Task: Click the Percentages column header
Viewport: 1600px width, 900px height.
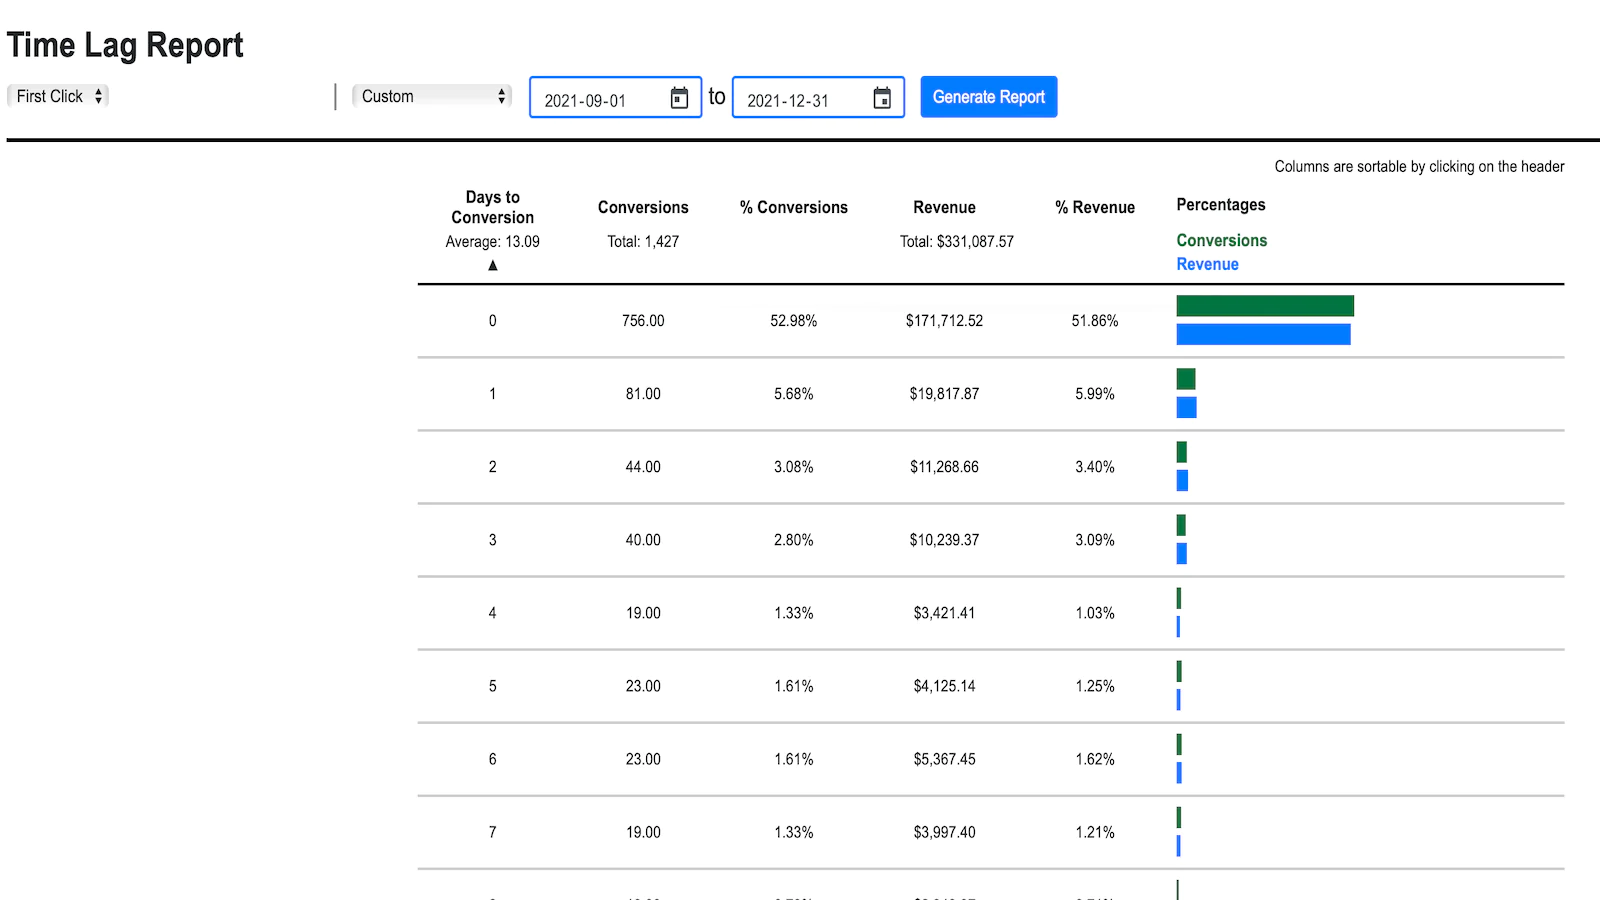Action: 1220,204
